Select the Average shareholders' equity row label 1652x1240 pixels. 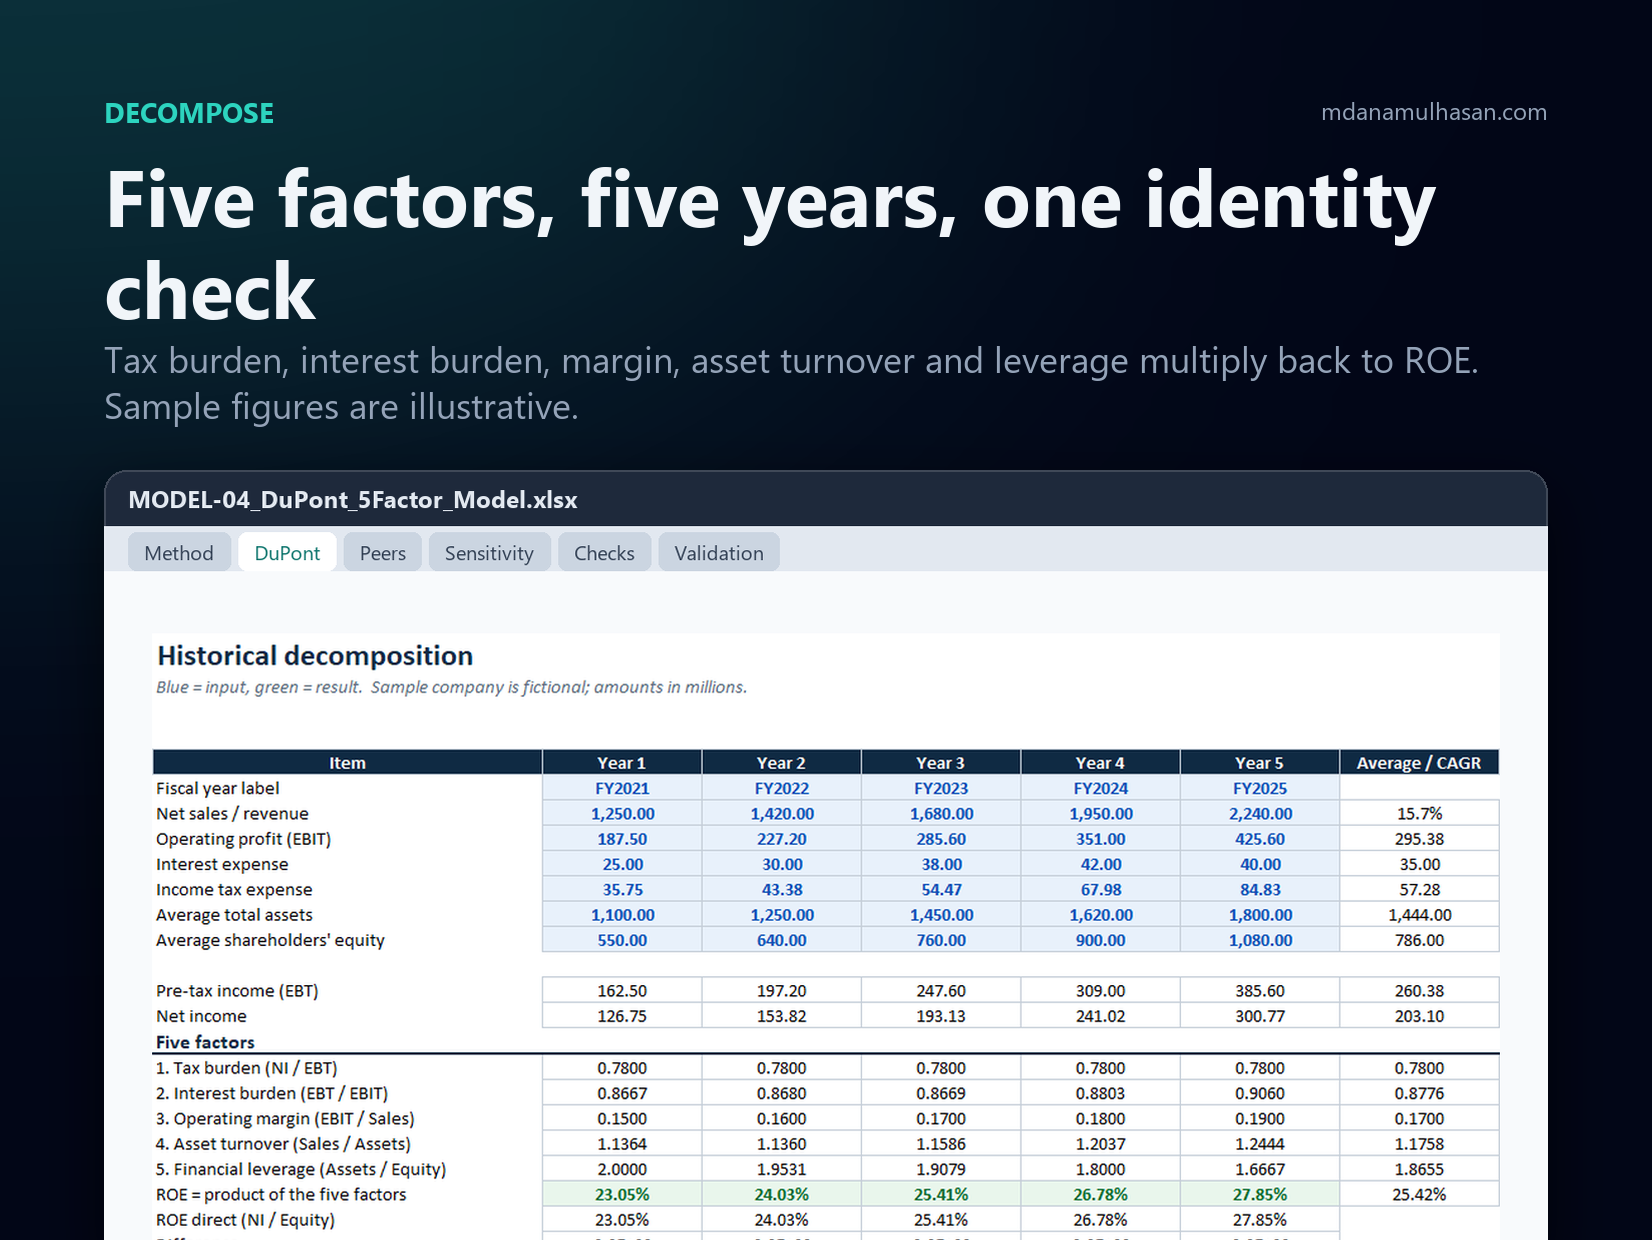tap(270, 940)
